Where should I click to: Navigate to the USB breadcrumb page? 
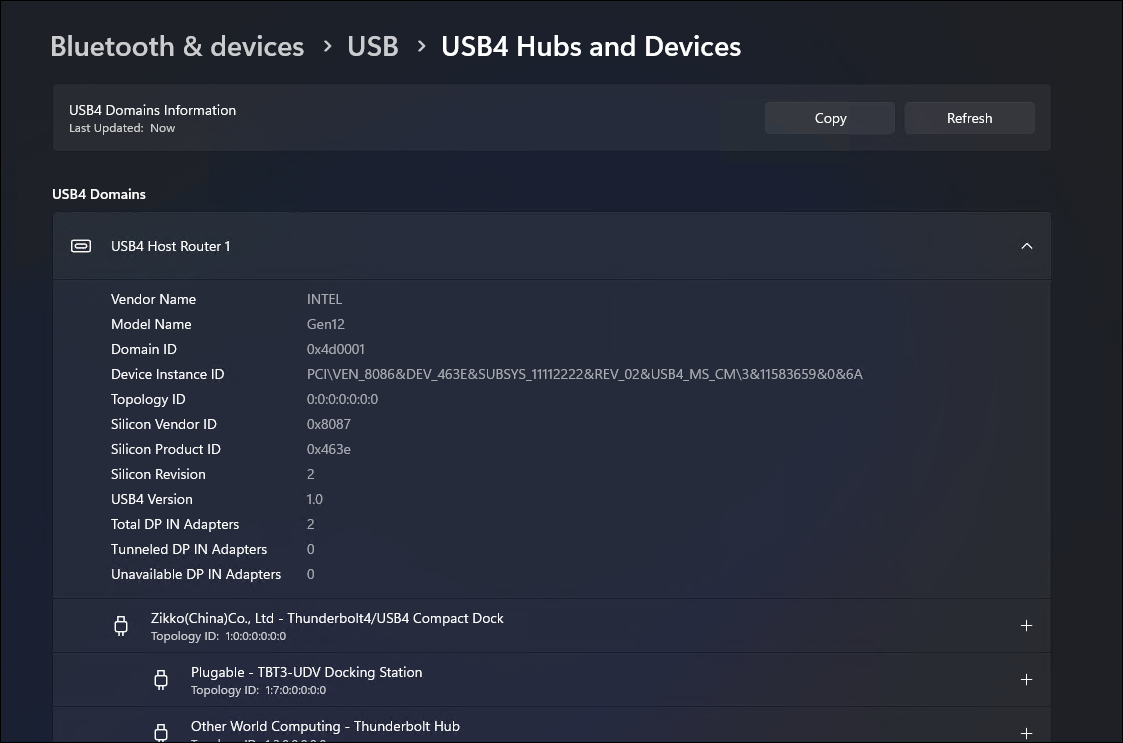(373, 47)
